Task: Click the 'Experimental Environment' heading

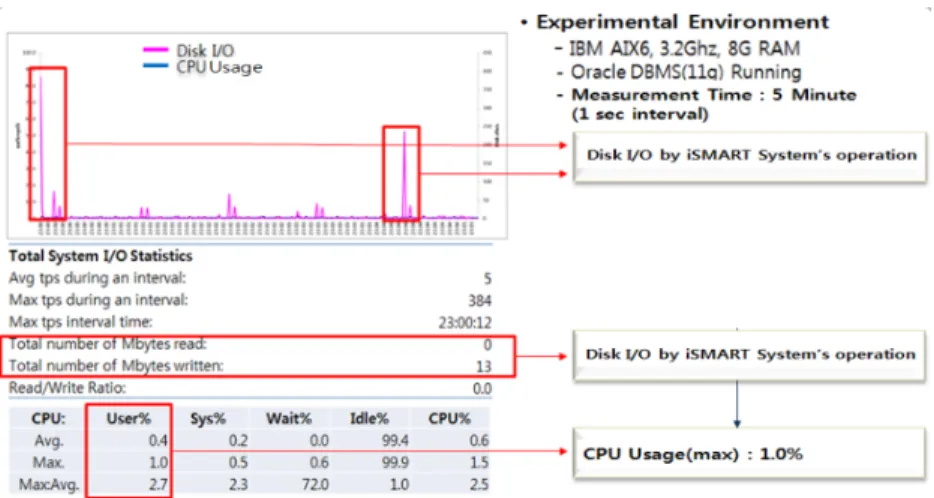Action: (x=683, y=22)
